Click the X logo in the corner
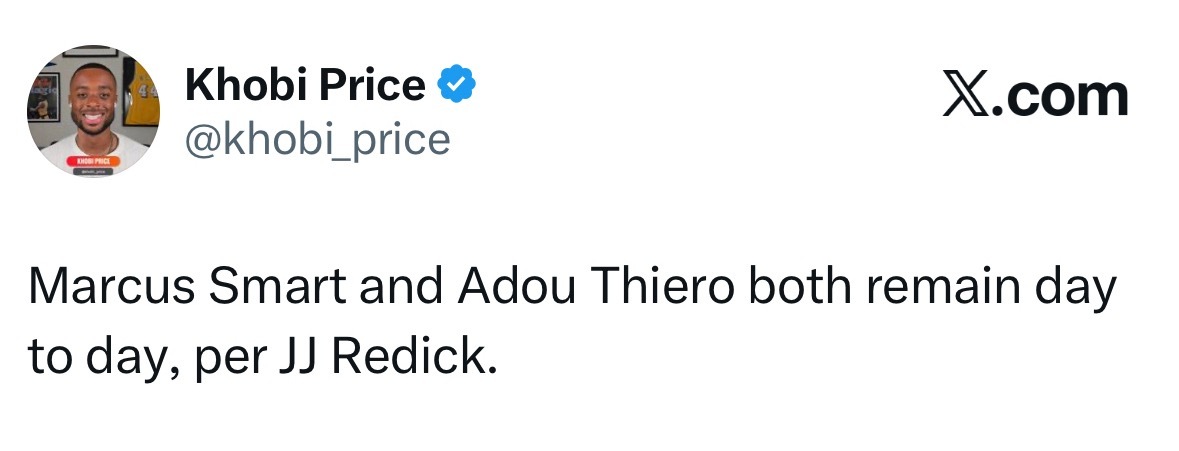 coord(962,97)
